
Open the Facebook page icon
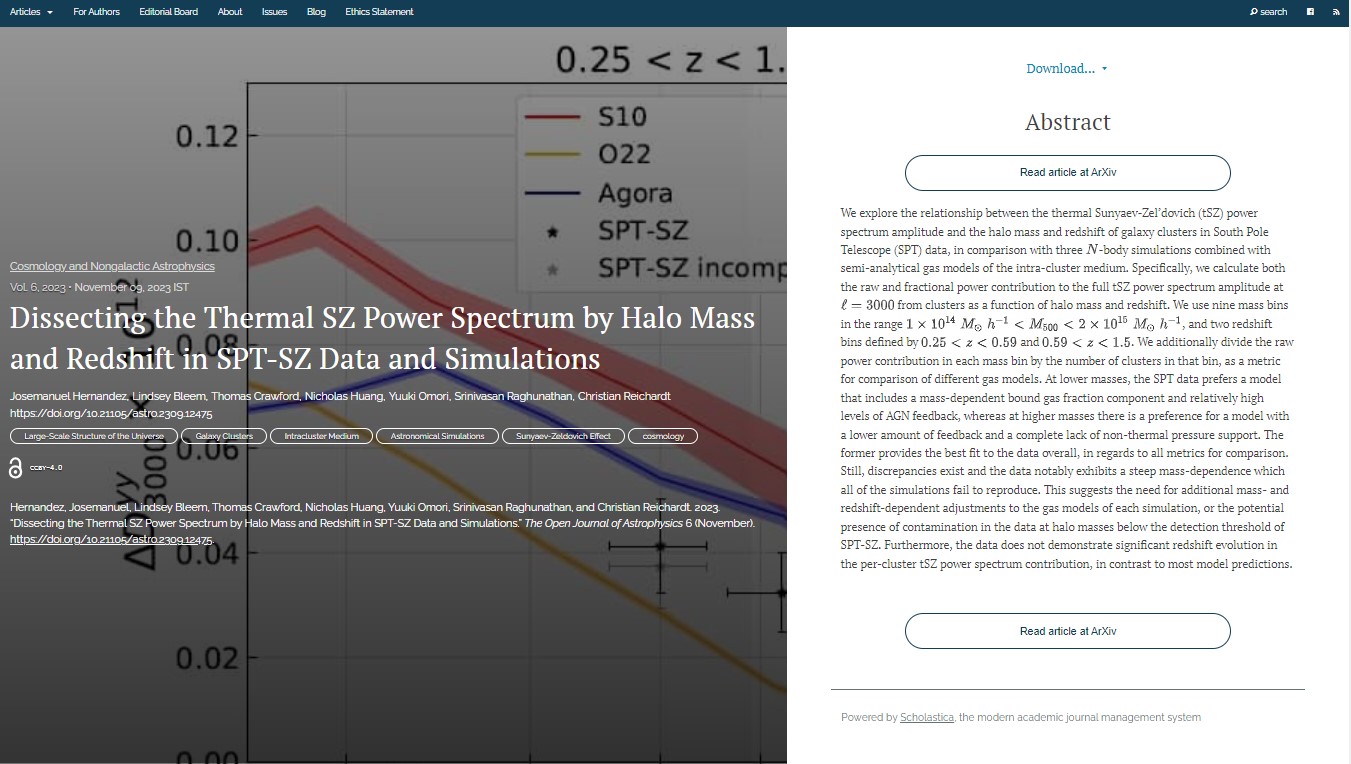[1310, 12]
